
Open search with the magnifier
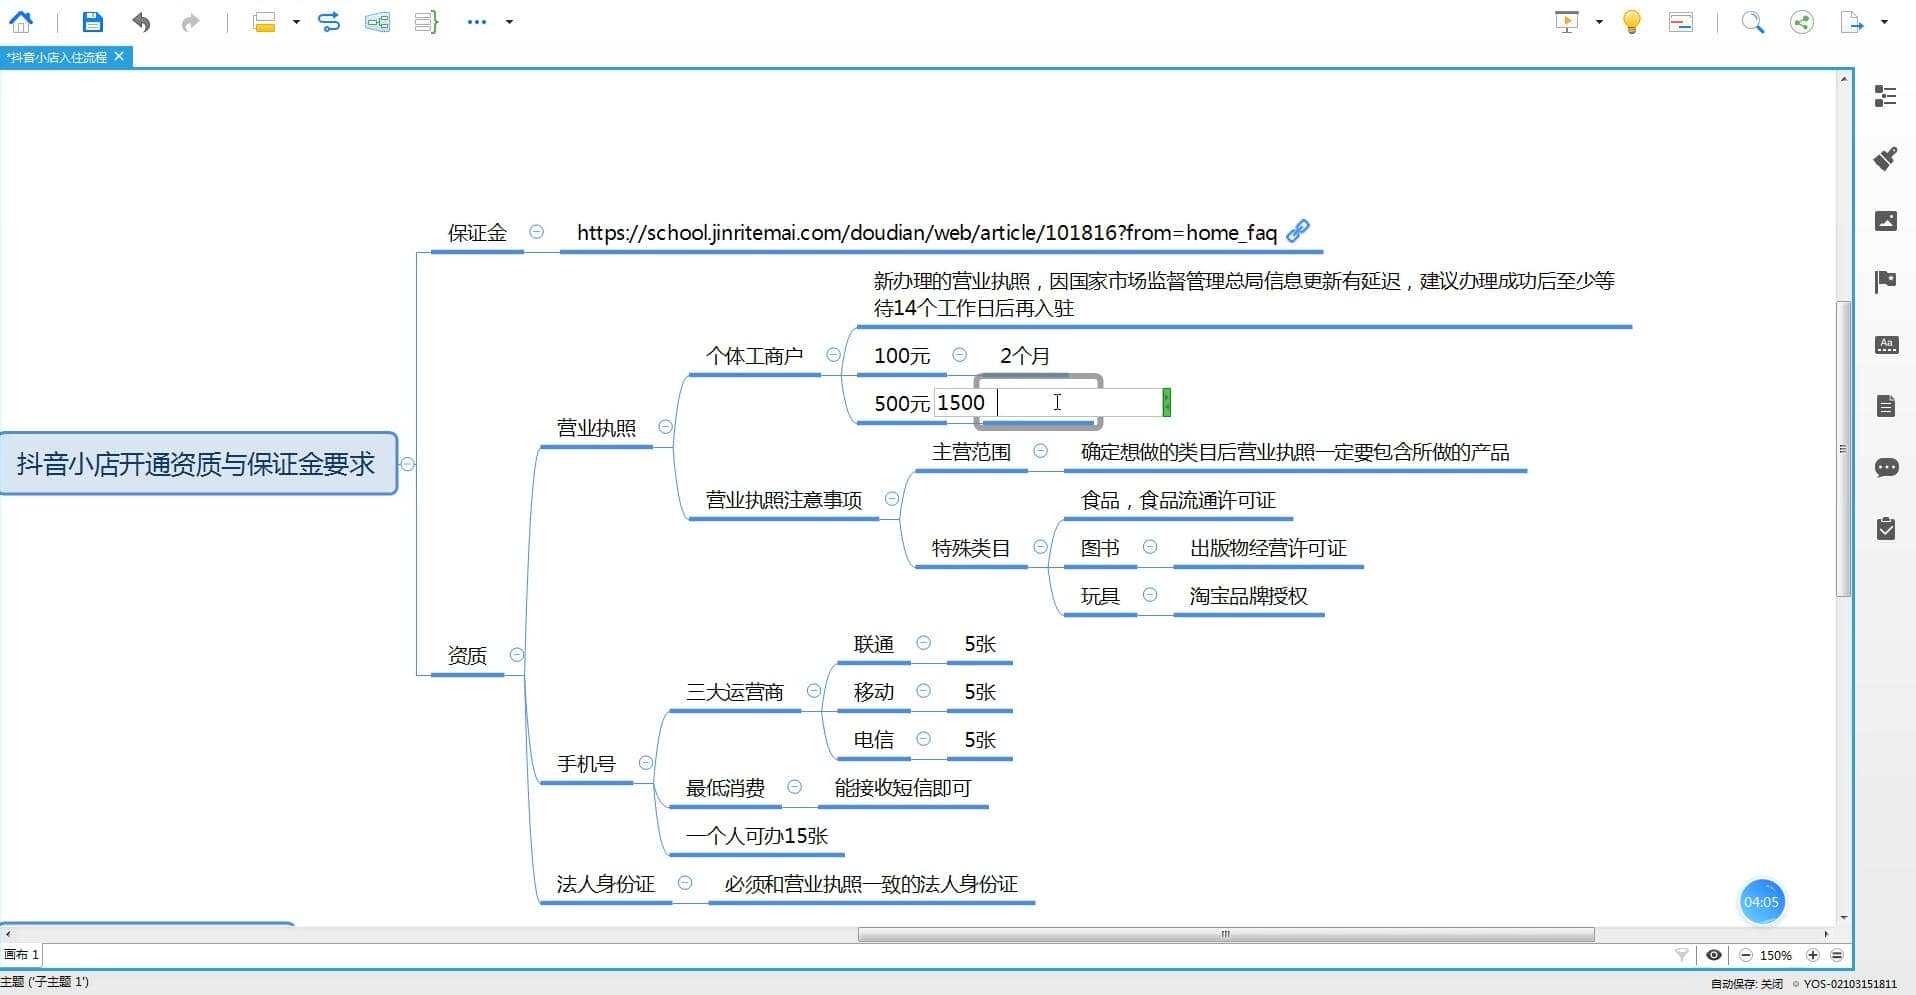tap(1752, 21)
